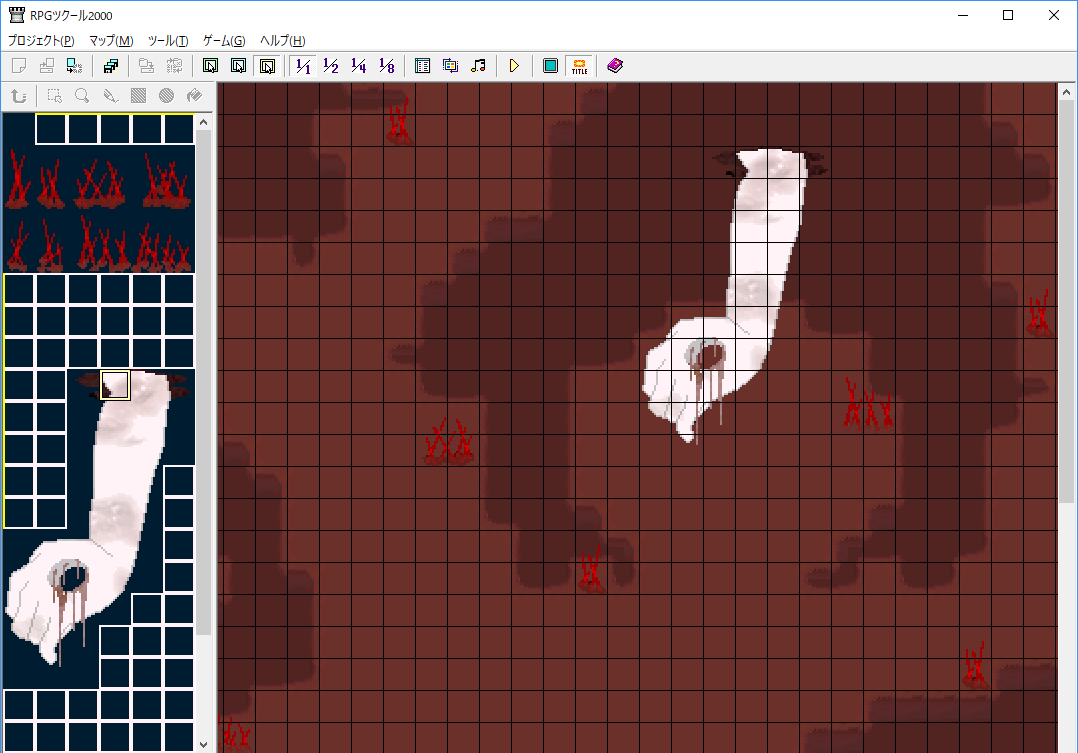Open the ヘルプ(H) menu
The width and height of the screenshot is (1078, 753).
(282, 41)
